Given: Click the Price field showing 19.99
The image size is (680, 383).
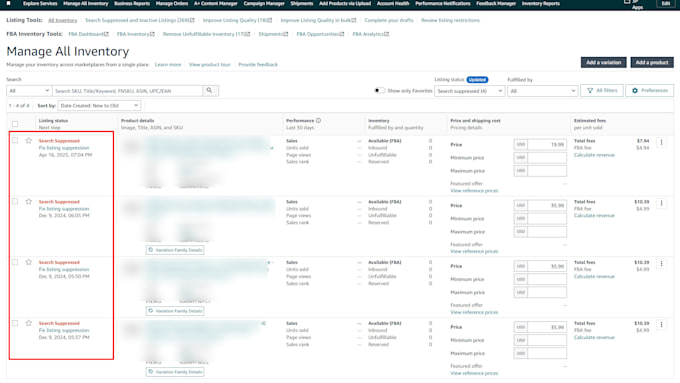Looking at the screenshot, I should (547, 144).
